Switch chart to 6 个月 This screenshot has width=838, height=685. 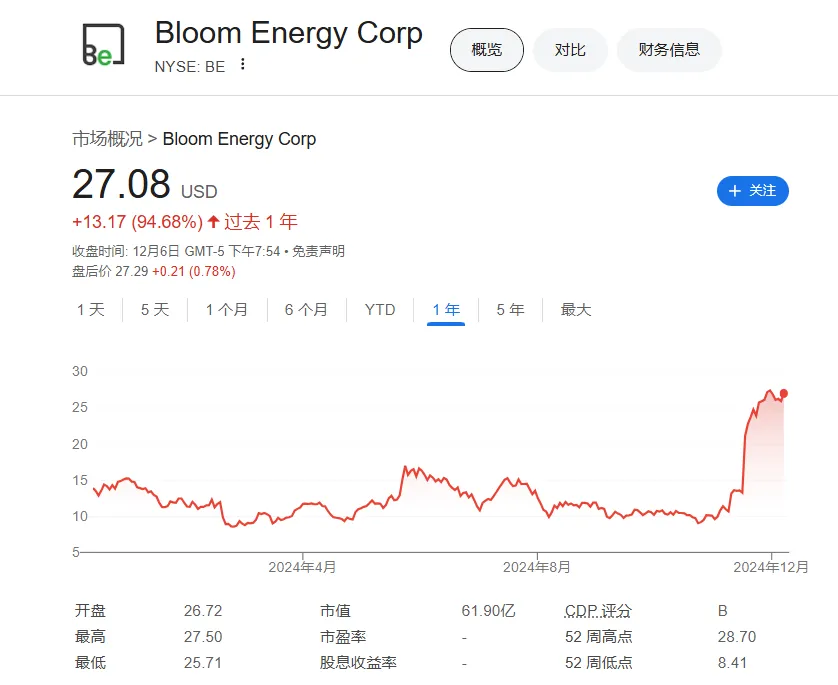tap(306, 310)
